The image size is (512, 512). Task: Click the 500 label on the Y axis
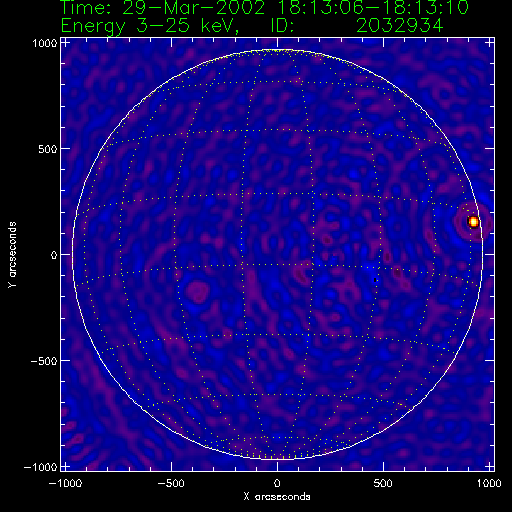tap(48, 149)
